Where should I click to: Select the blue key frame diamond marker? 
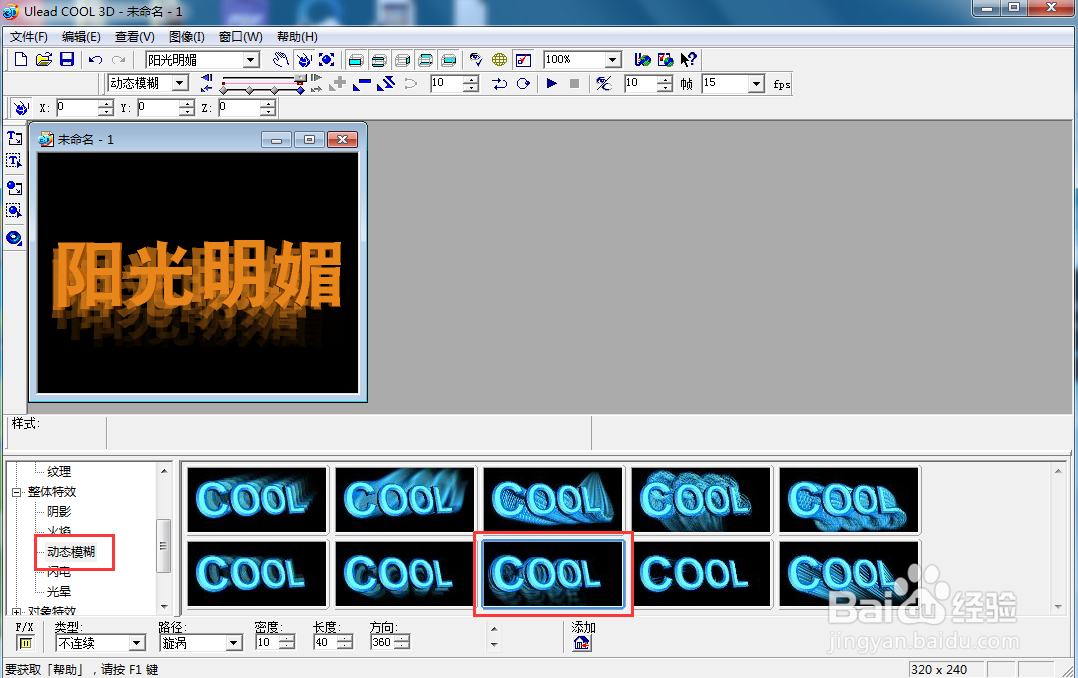tap(300, 90)
